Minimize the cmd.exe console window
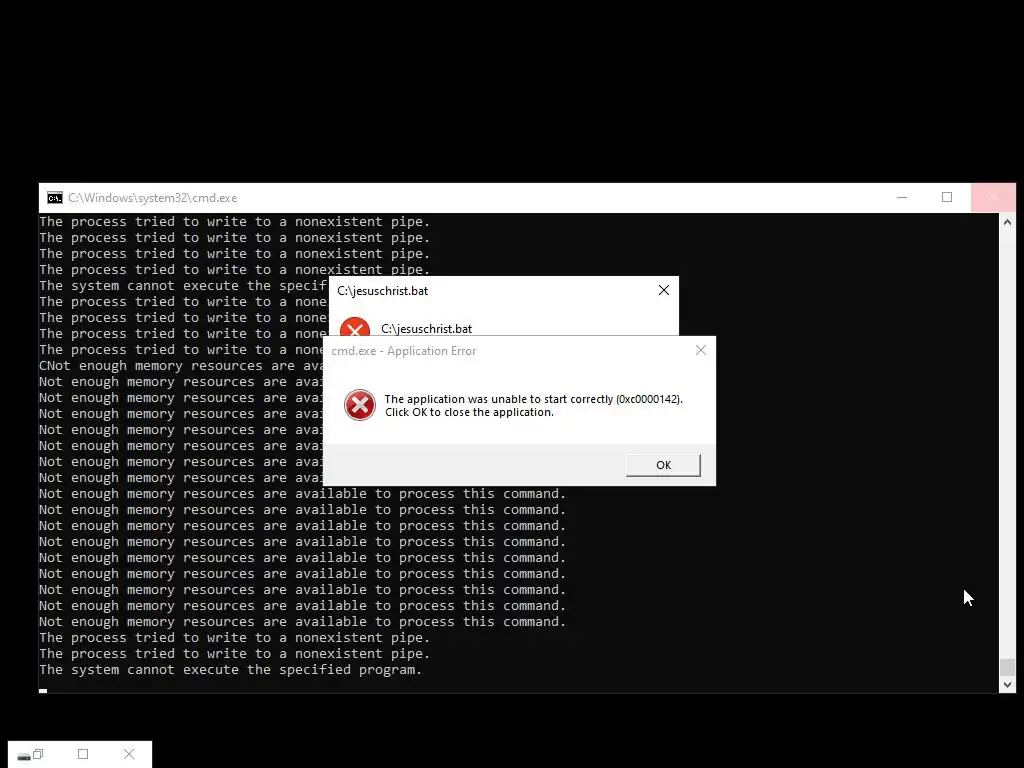1024x768 pixels. (902, 197)
